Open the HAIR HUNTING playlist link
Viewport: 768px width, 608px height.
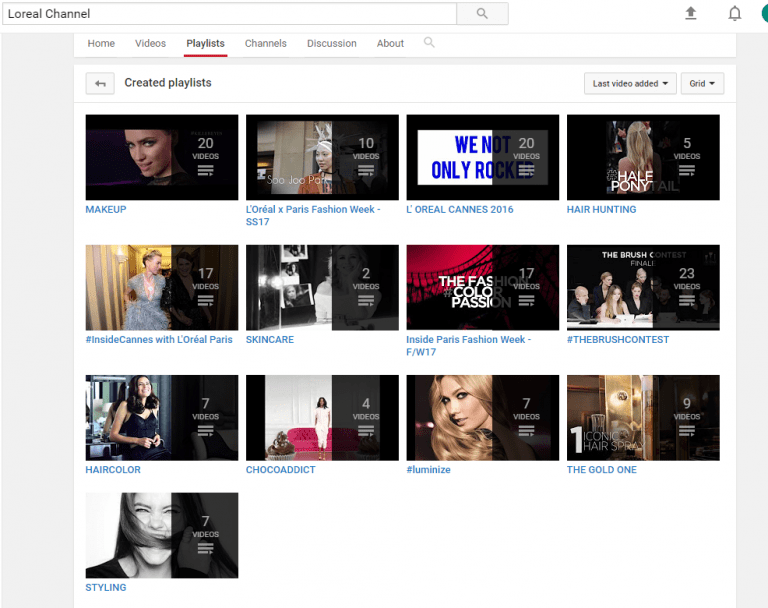click(x=601, y=209)
